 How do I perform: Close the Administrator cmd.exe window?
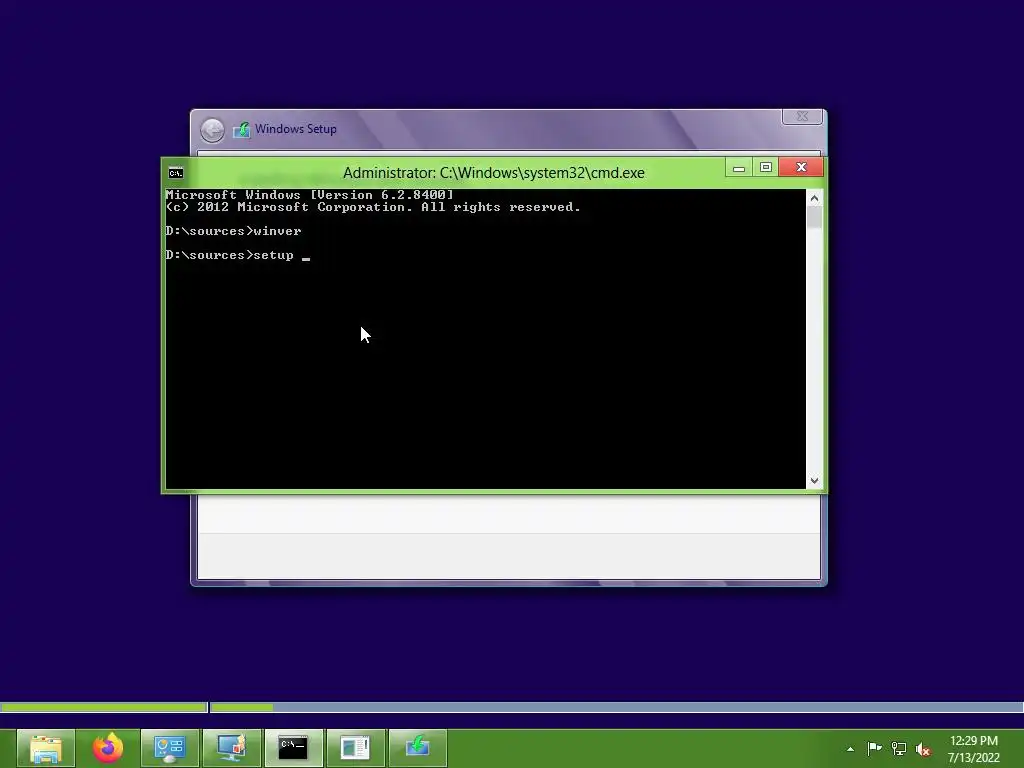(x=801, y=168)
